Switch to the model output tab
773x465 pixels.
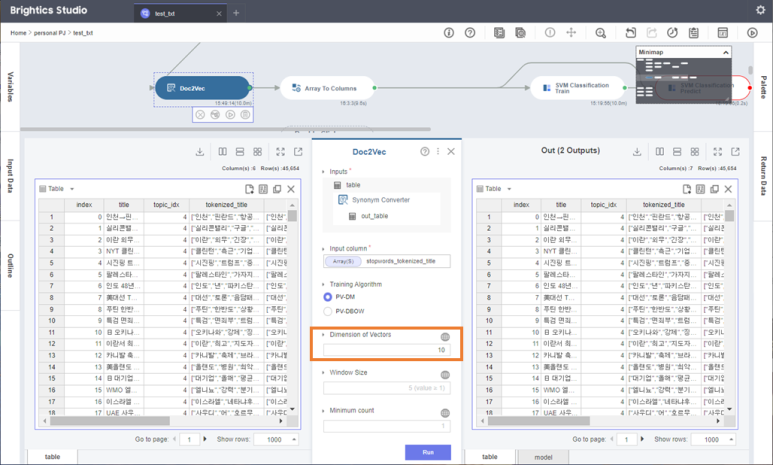543,457
